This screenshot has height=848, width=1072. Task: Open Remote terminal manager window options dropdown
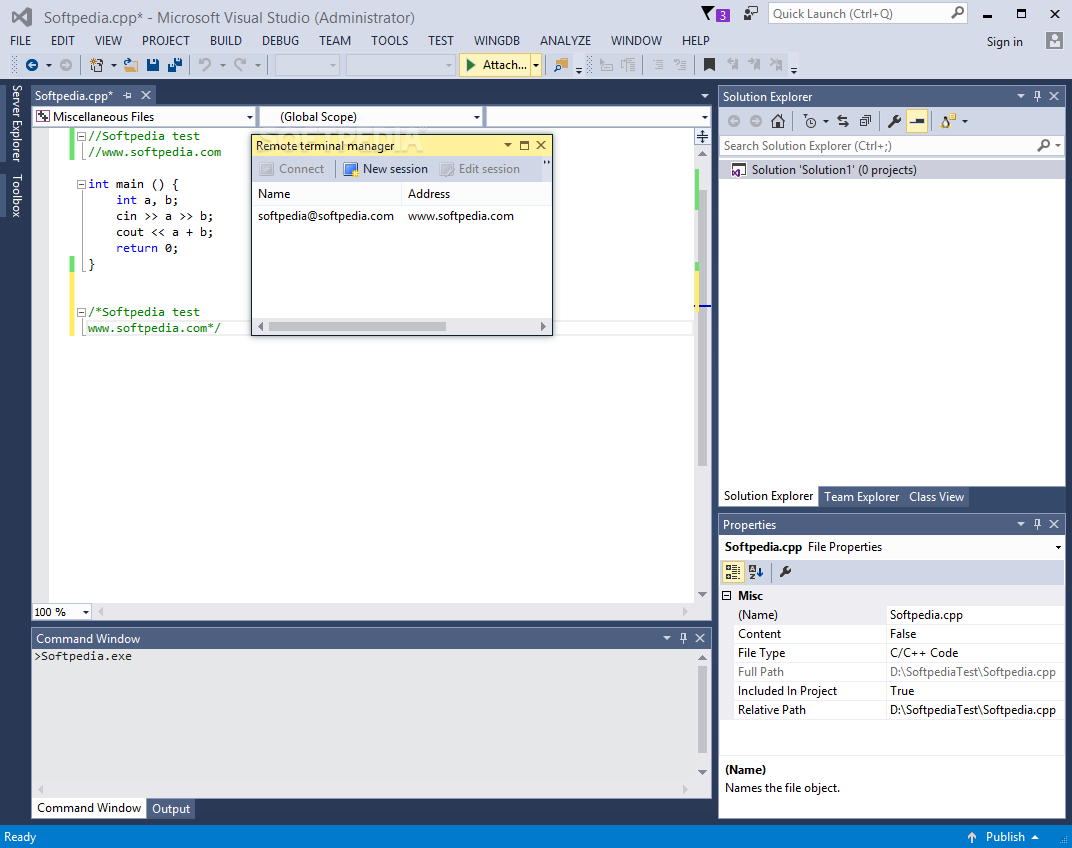pyautogui.click(x=508, y=145)
